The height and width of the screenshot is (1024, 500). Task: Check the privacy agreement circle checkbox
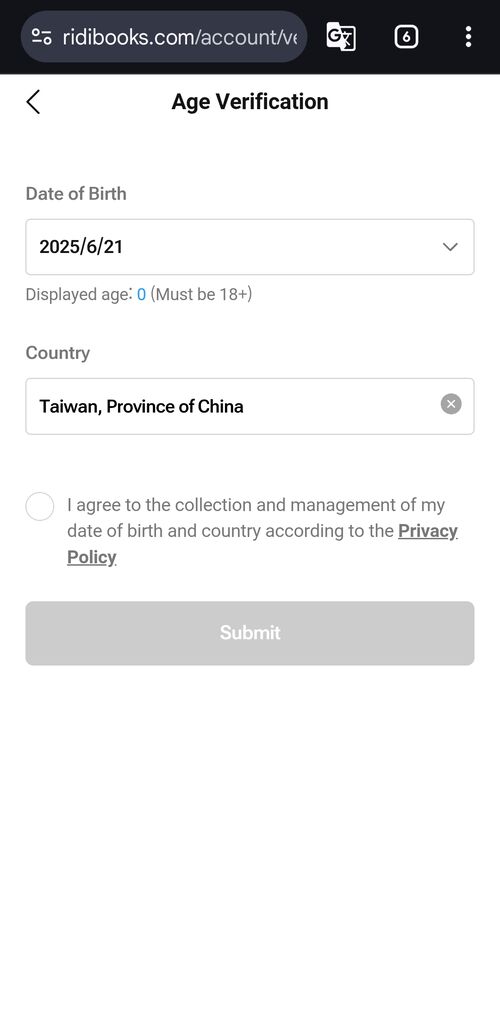click(40, 507)
